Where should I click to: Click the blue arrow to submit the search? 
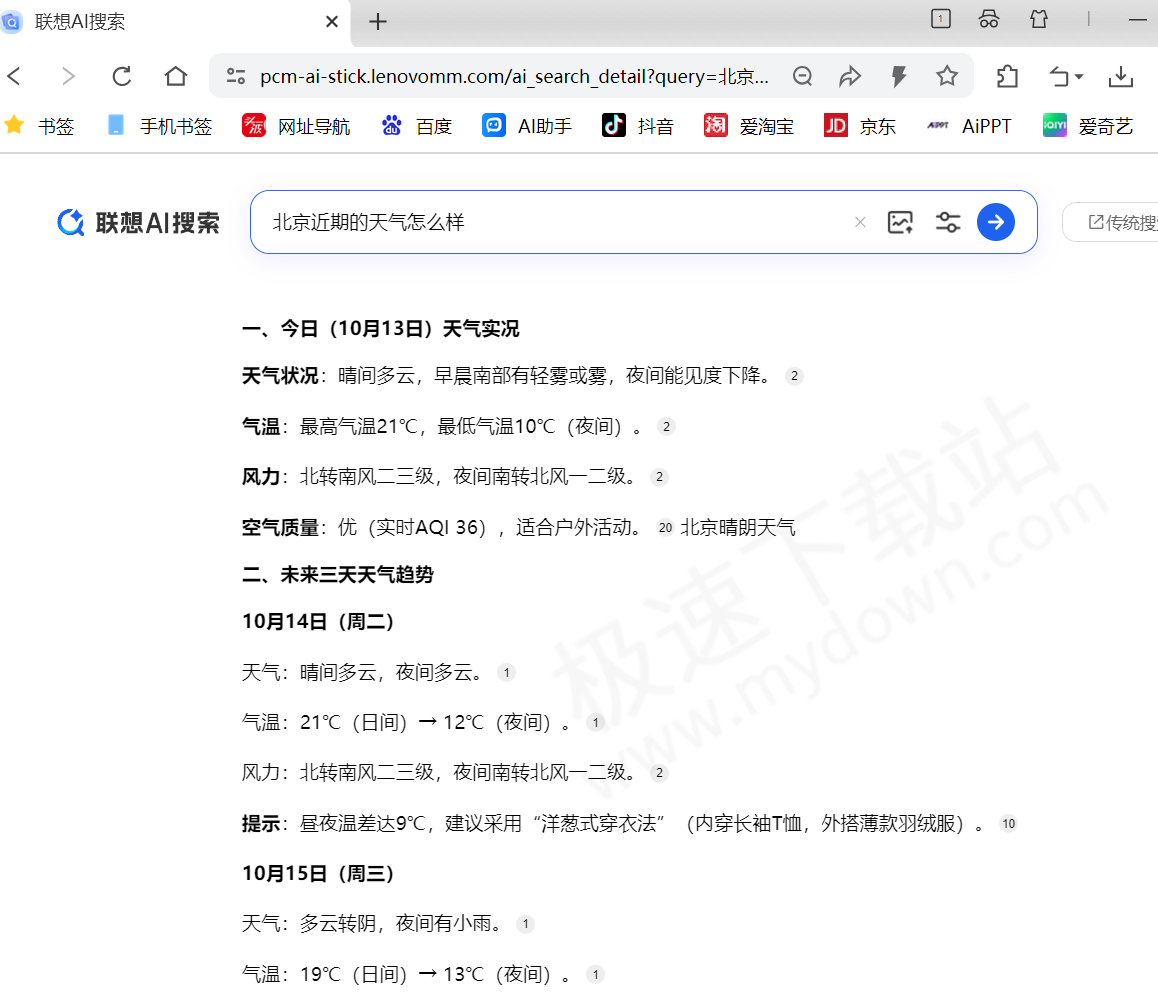click(x=996, y=222)
